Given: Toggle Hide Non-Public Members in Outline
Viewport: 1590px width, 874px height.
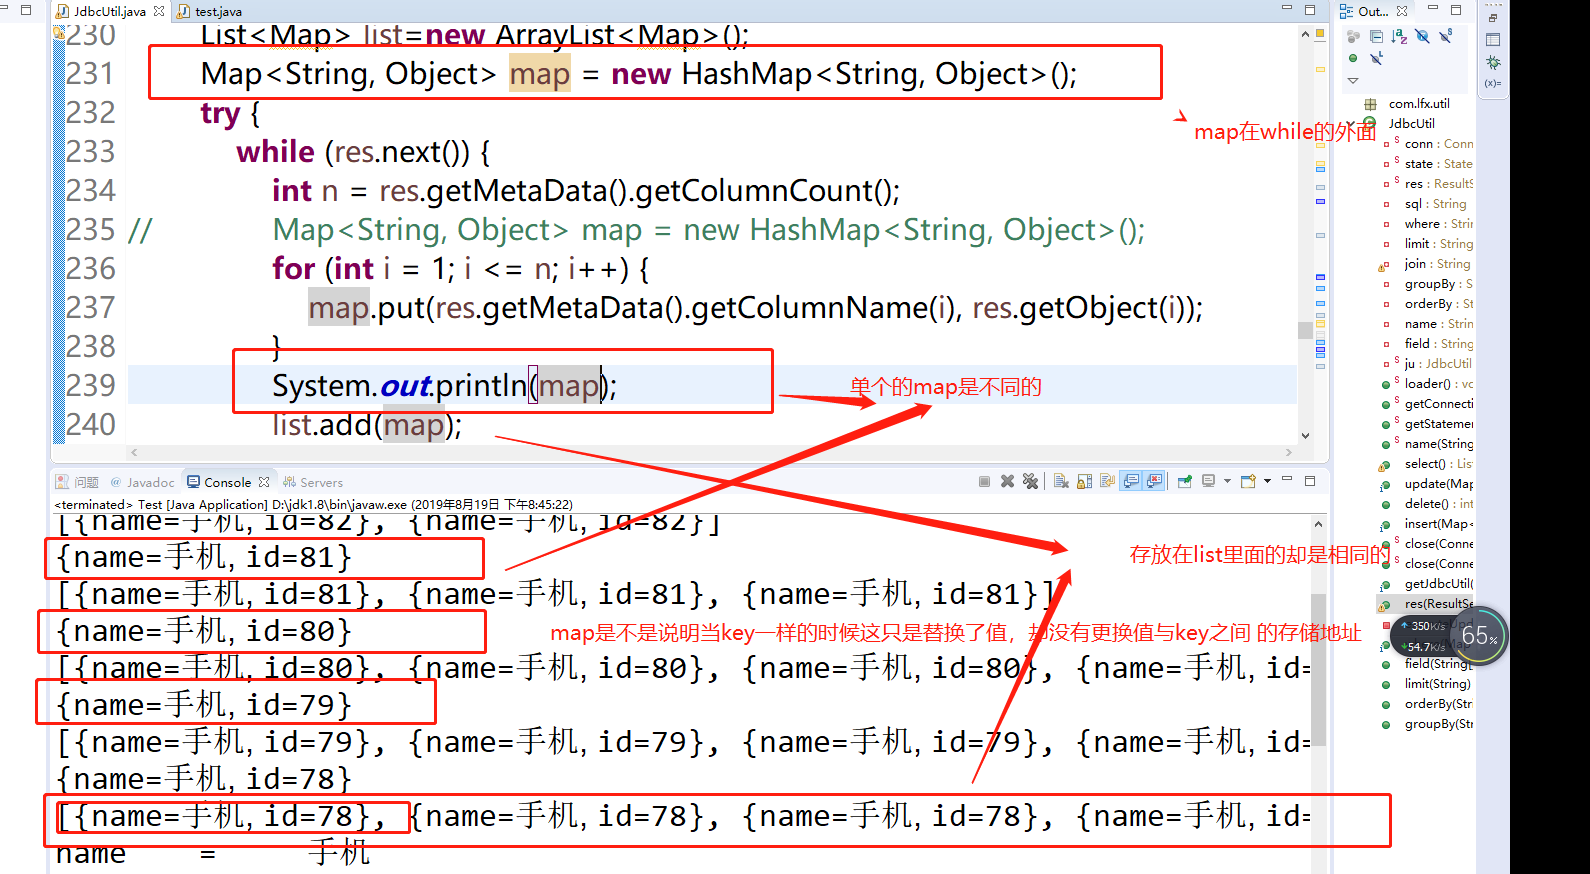Looking at the screenshot, I should [1353, 58].
